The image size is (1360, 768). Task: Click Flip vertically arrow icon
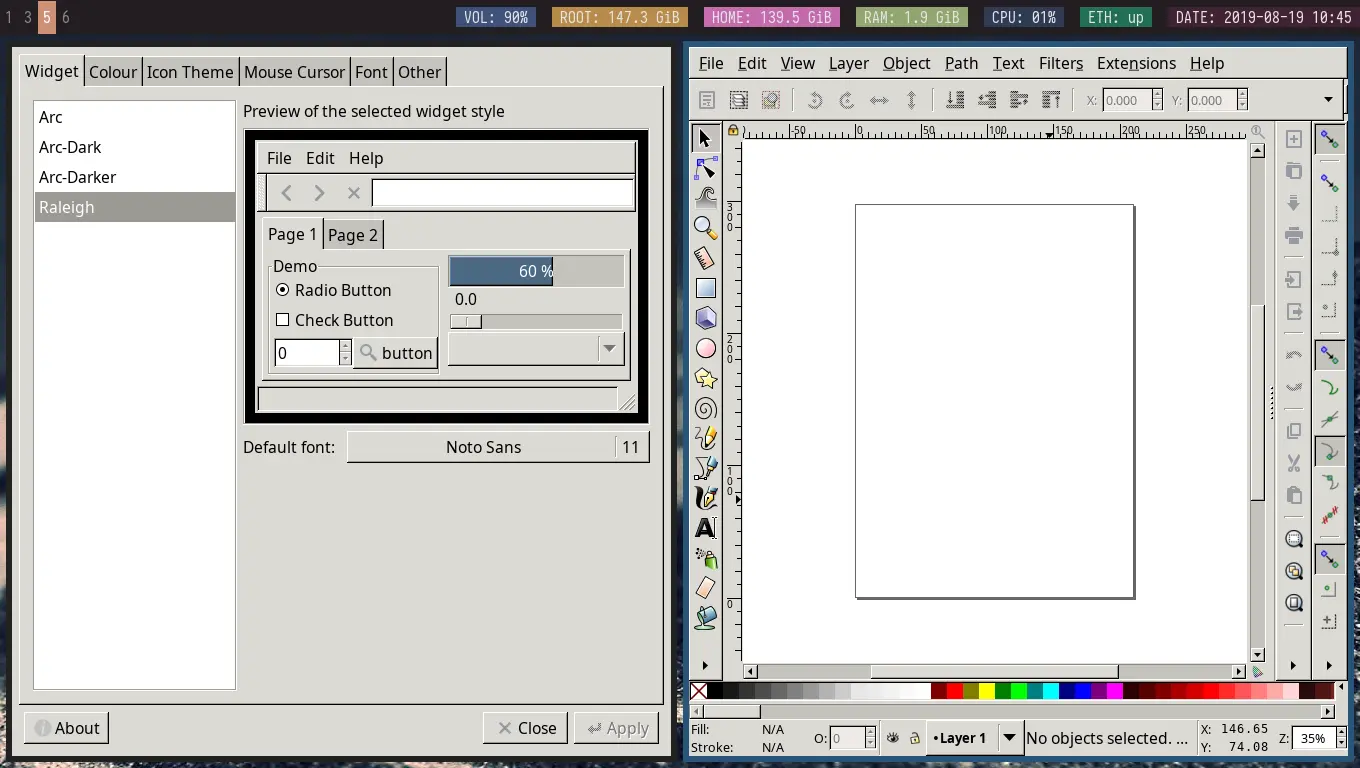point(911,100)
